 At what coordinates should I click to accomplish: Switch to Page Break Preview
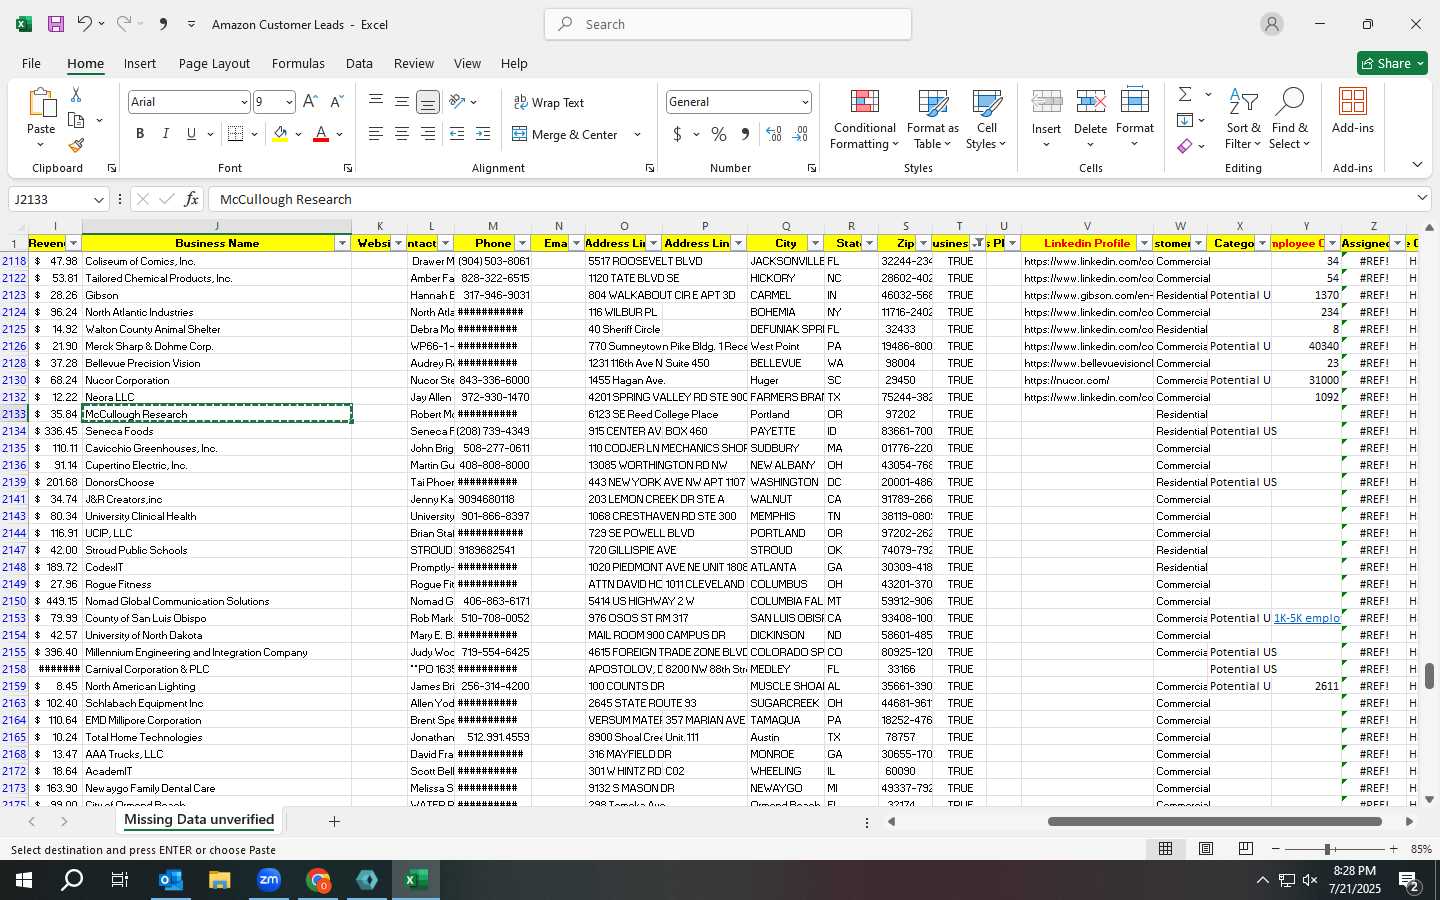[1245, 848]
